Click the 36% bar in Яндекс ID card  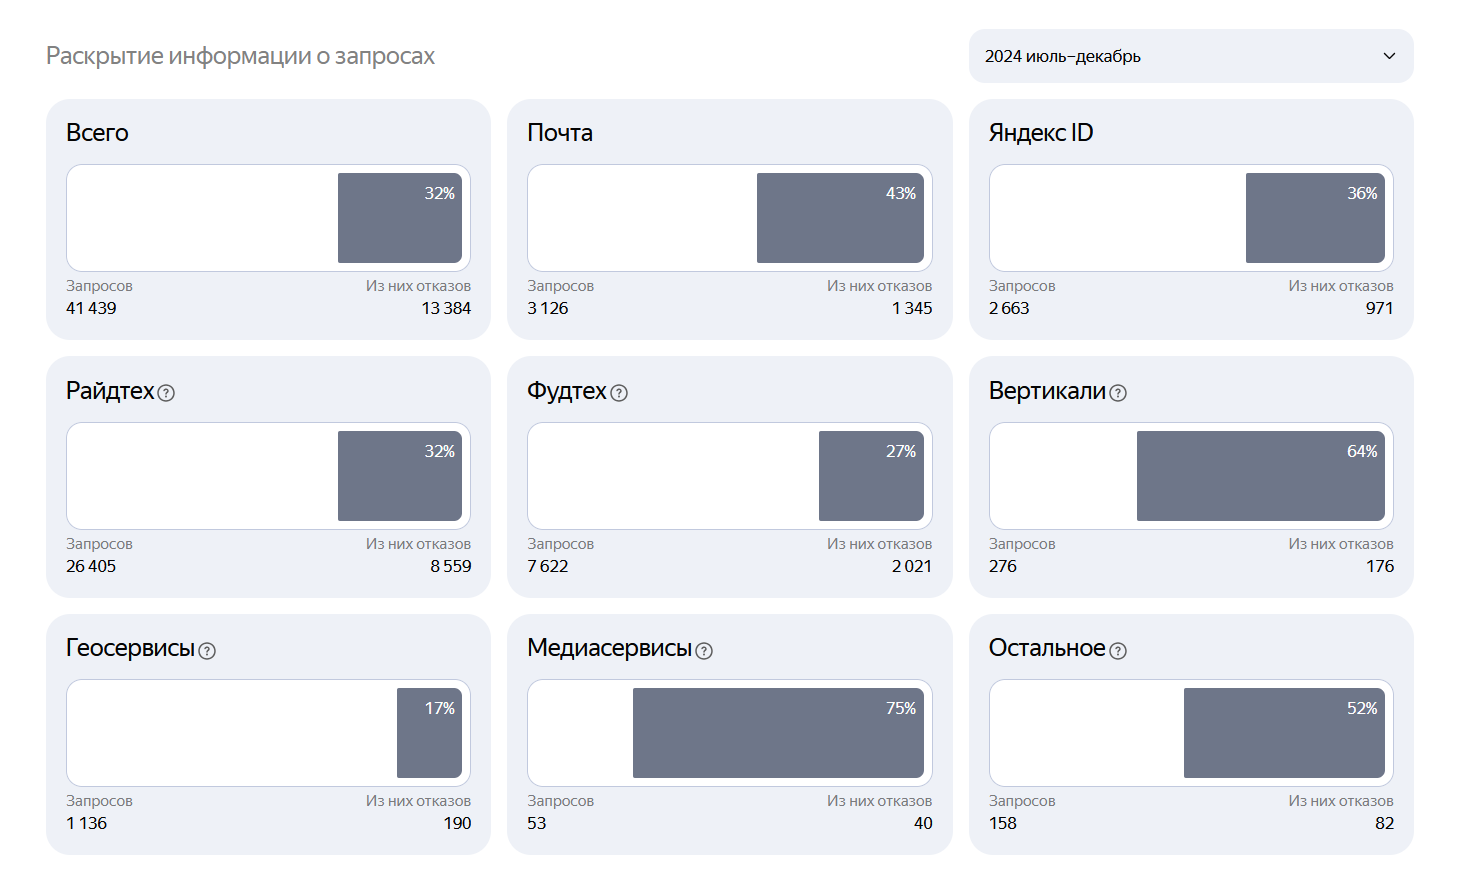[1315, 218]
